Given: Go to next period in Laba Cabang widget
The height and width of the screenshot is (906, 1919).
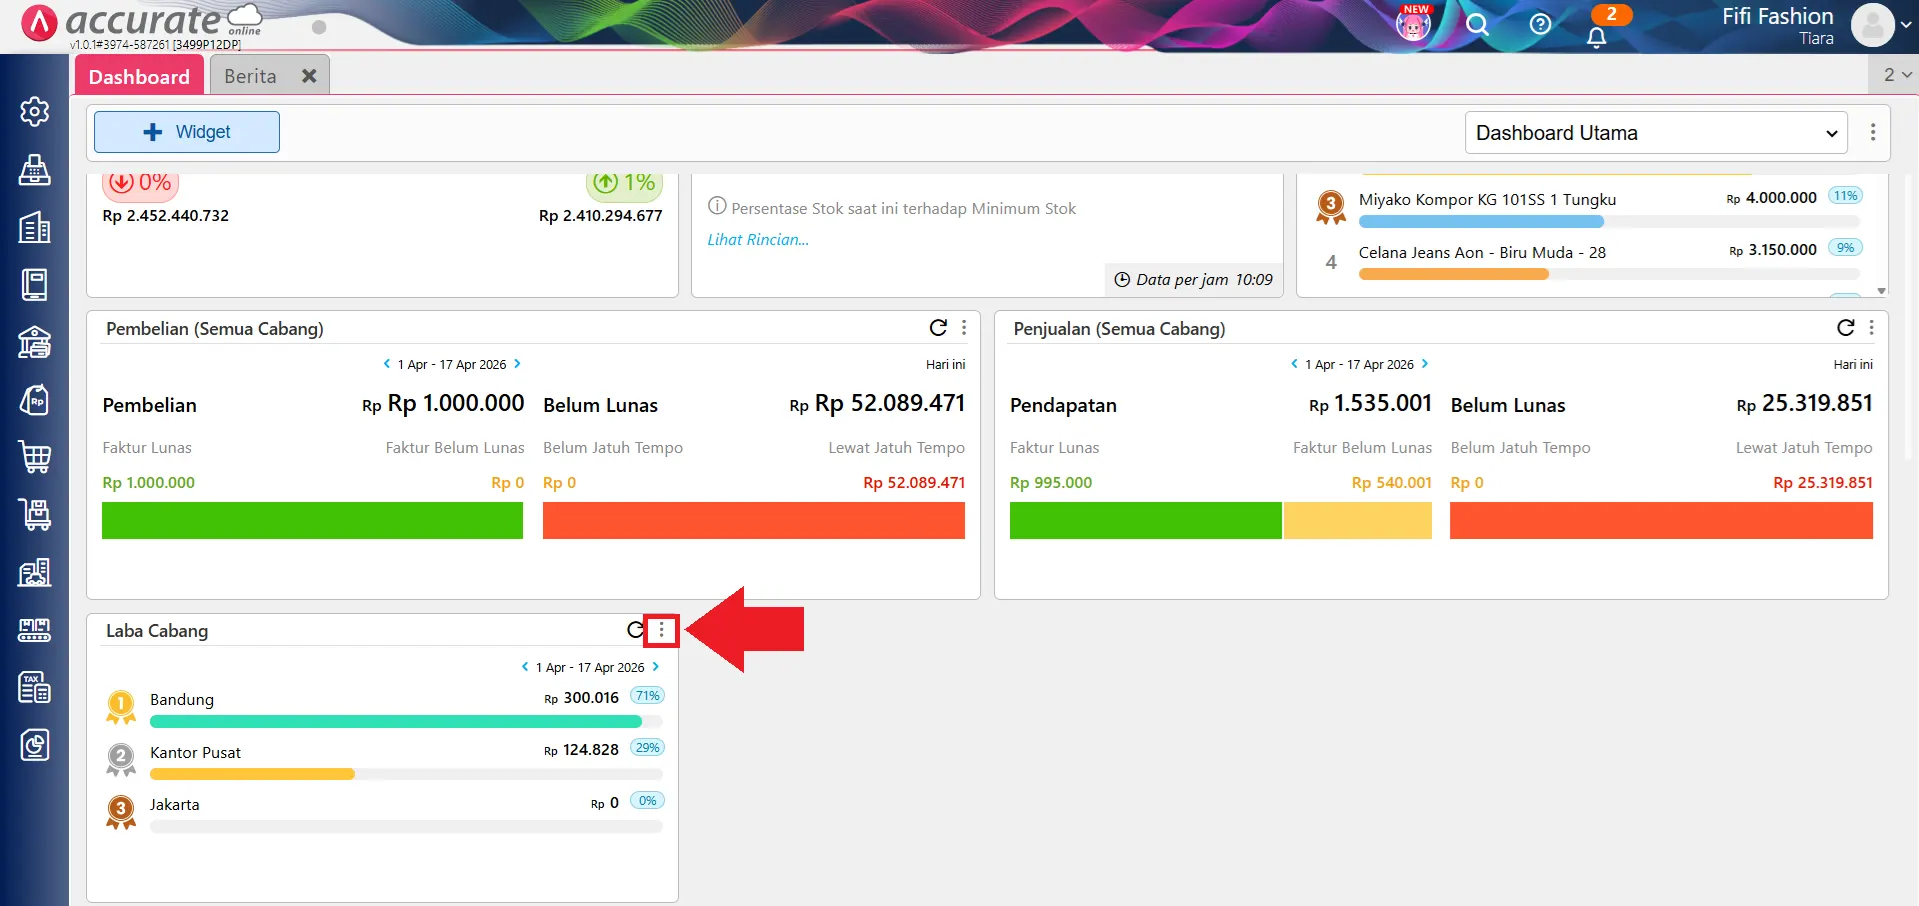Looking at the screenshot, I should pos(656,666).
